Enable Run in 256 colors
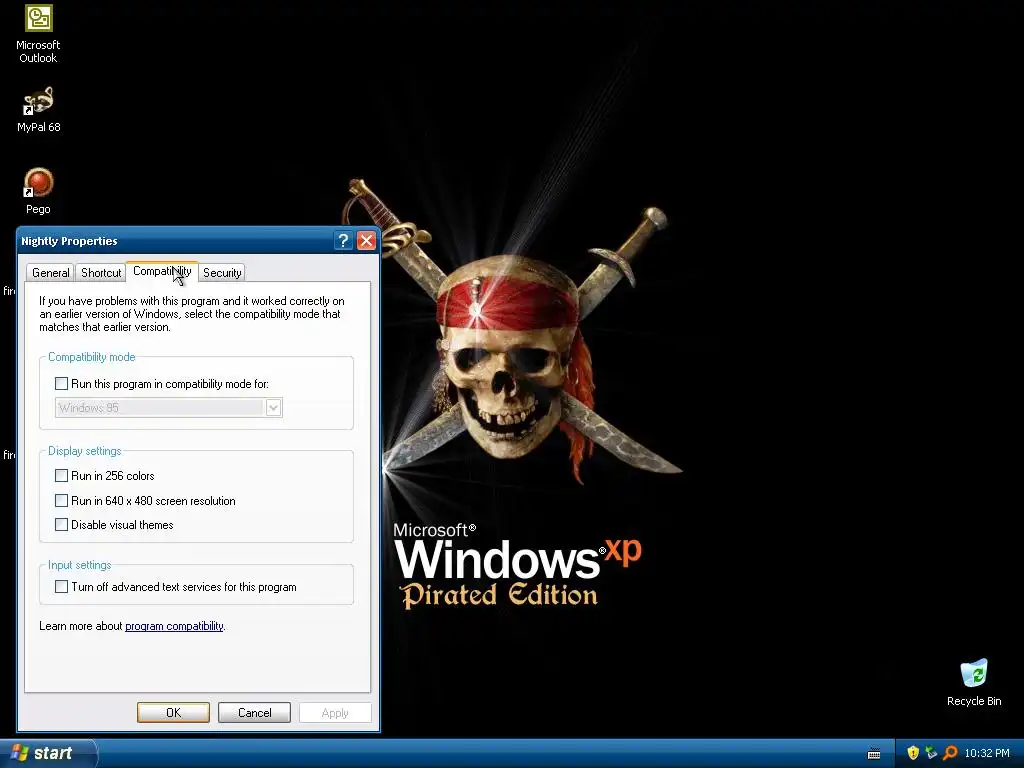This screenshot has height=768, width=1024. 61,475
